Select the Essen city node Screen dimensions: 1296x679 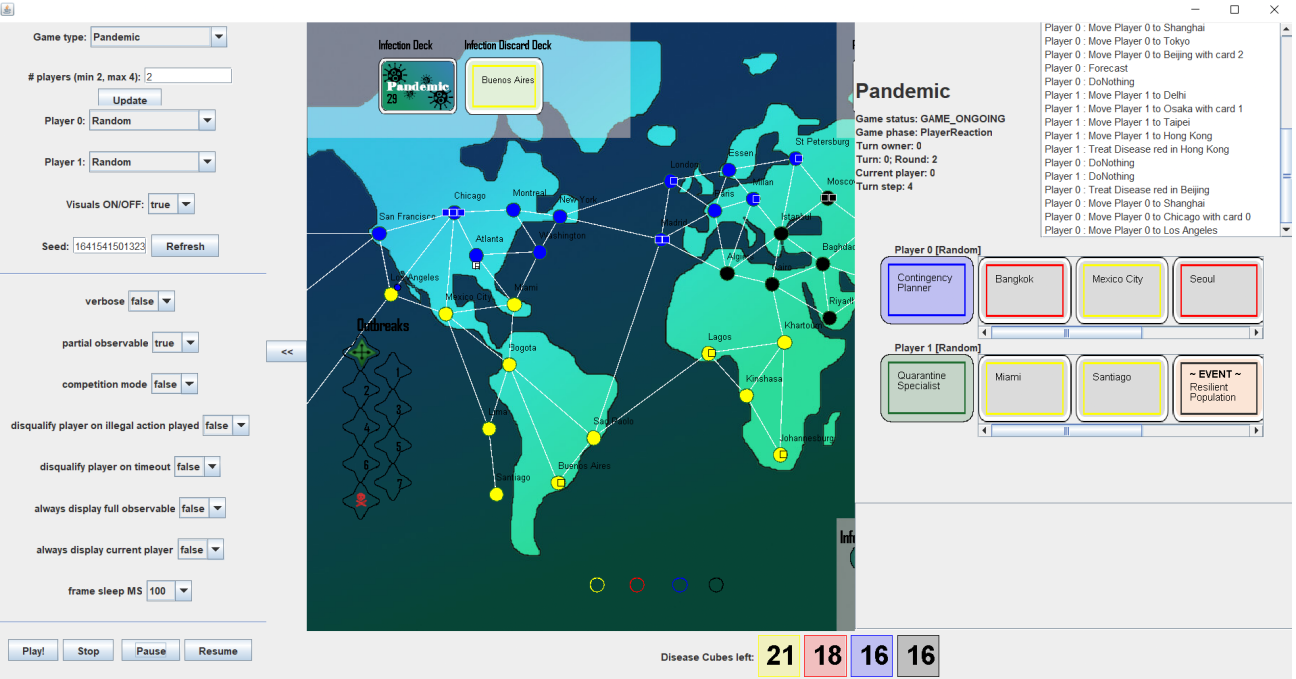(729, 170)
